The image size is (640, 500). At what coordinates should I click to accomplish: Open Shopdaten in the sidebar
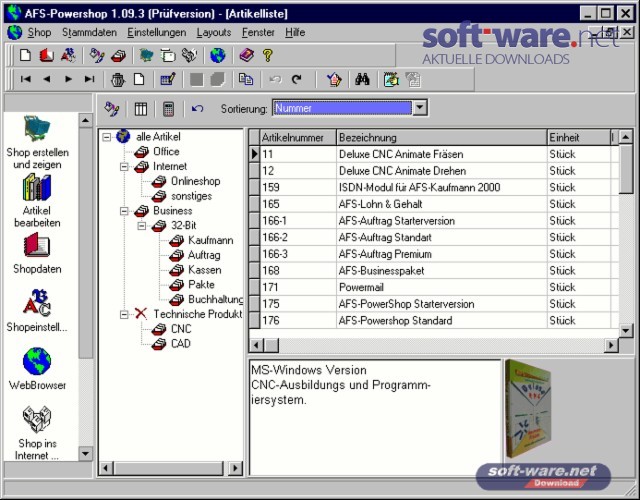37,253
